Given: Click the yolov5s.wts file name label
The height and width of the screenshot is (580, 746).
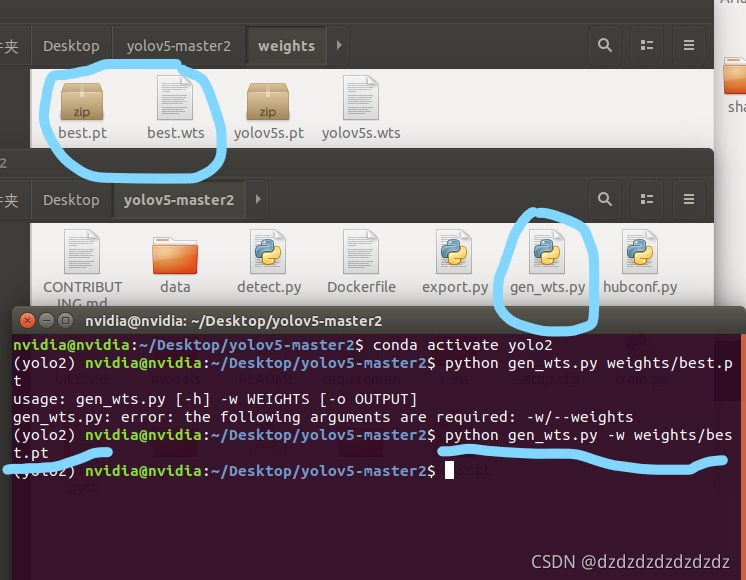Looking at the screenshot, I should point(361,133).
